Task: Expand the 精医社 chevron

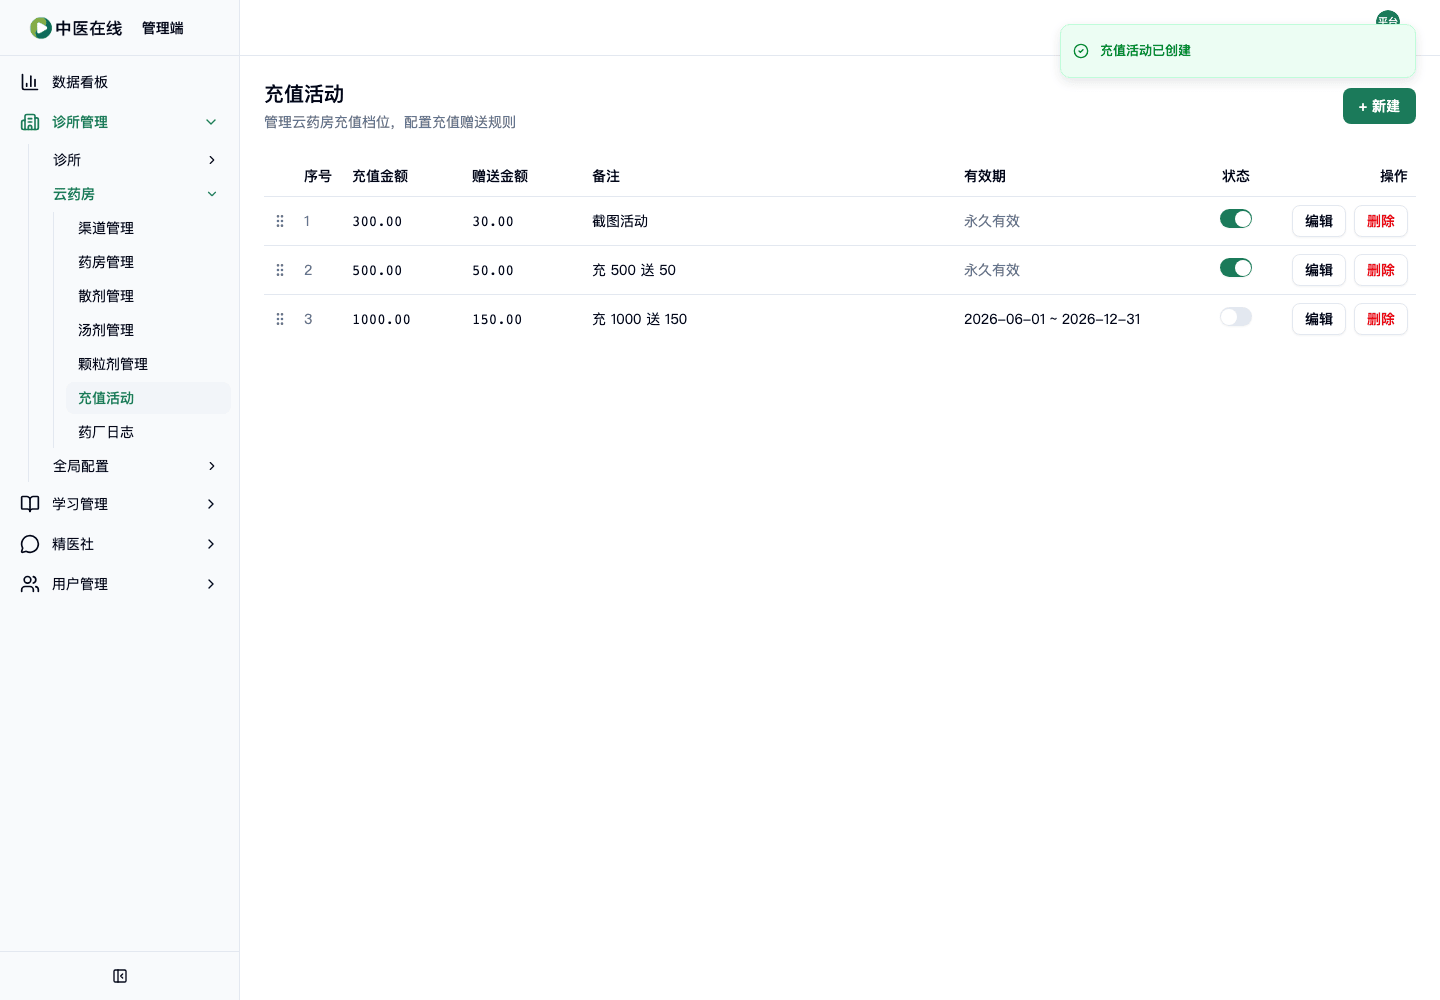Action: click(x=211, y=544)
